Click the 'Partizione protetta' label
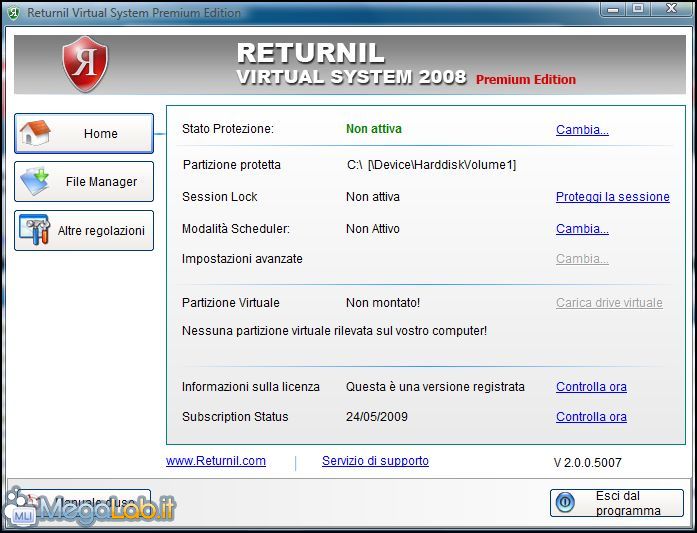The image size is (697, 533). pos(232,164)
